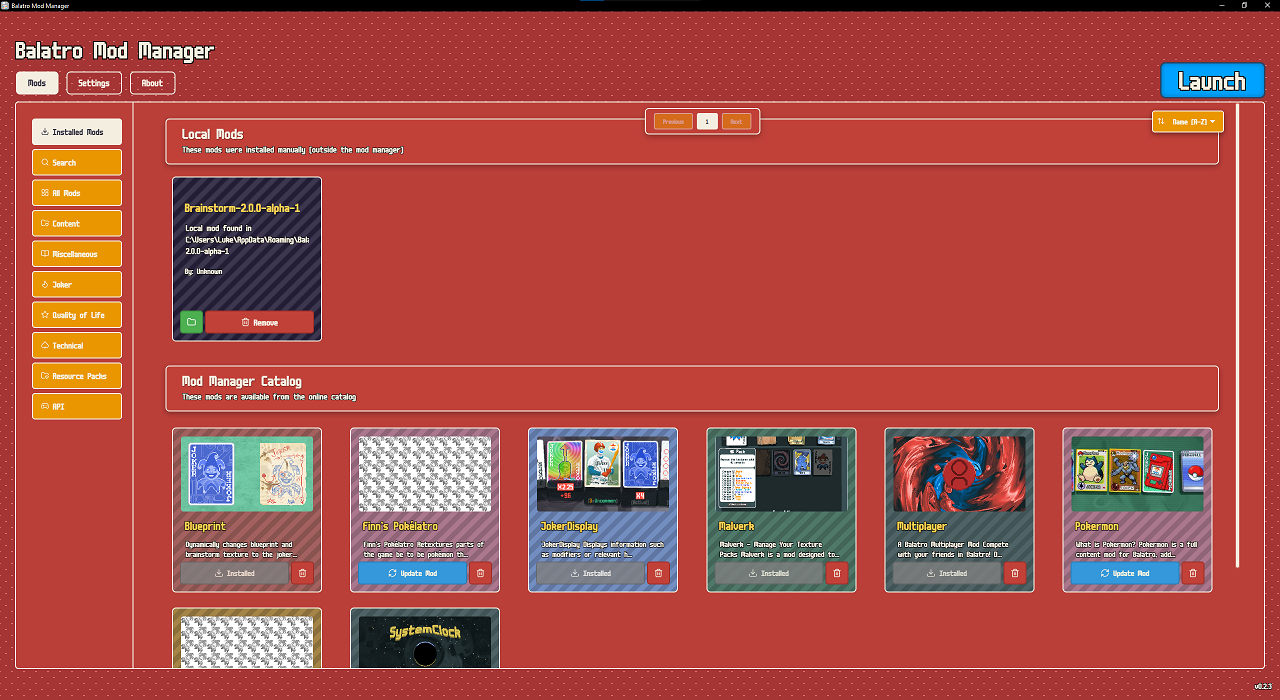Click the API gamepad icon

[x=45, y=405]
